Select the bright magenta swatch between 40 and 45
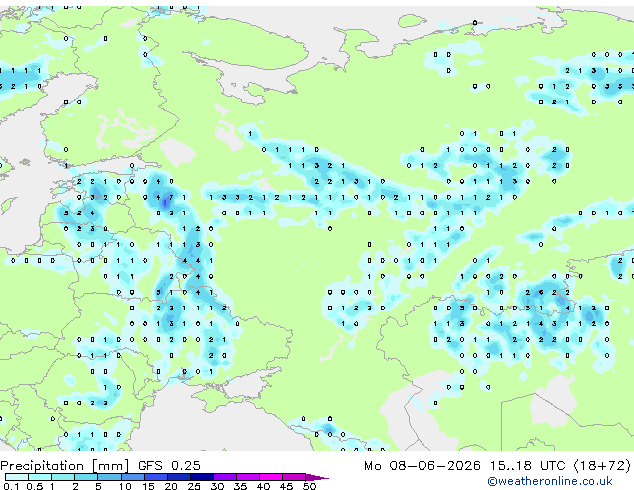 [271, 477]
